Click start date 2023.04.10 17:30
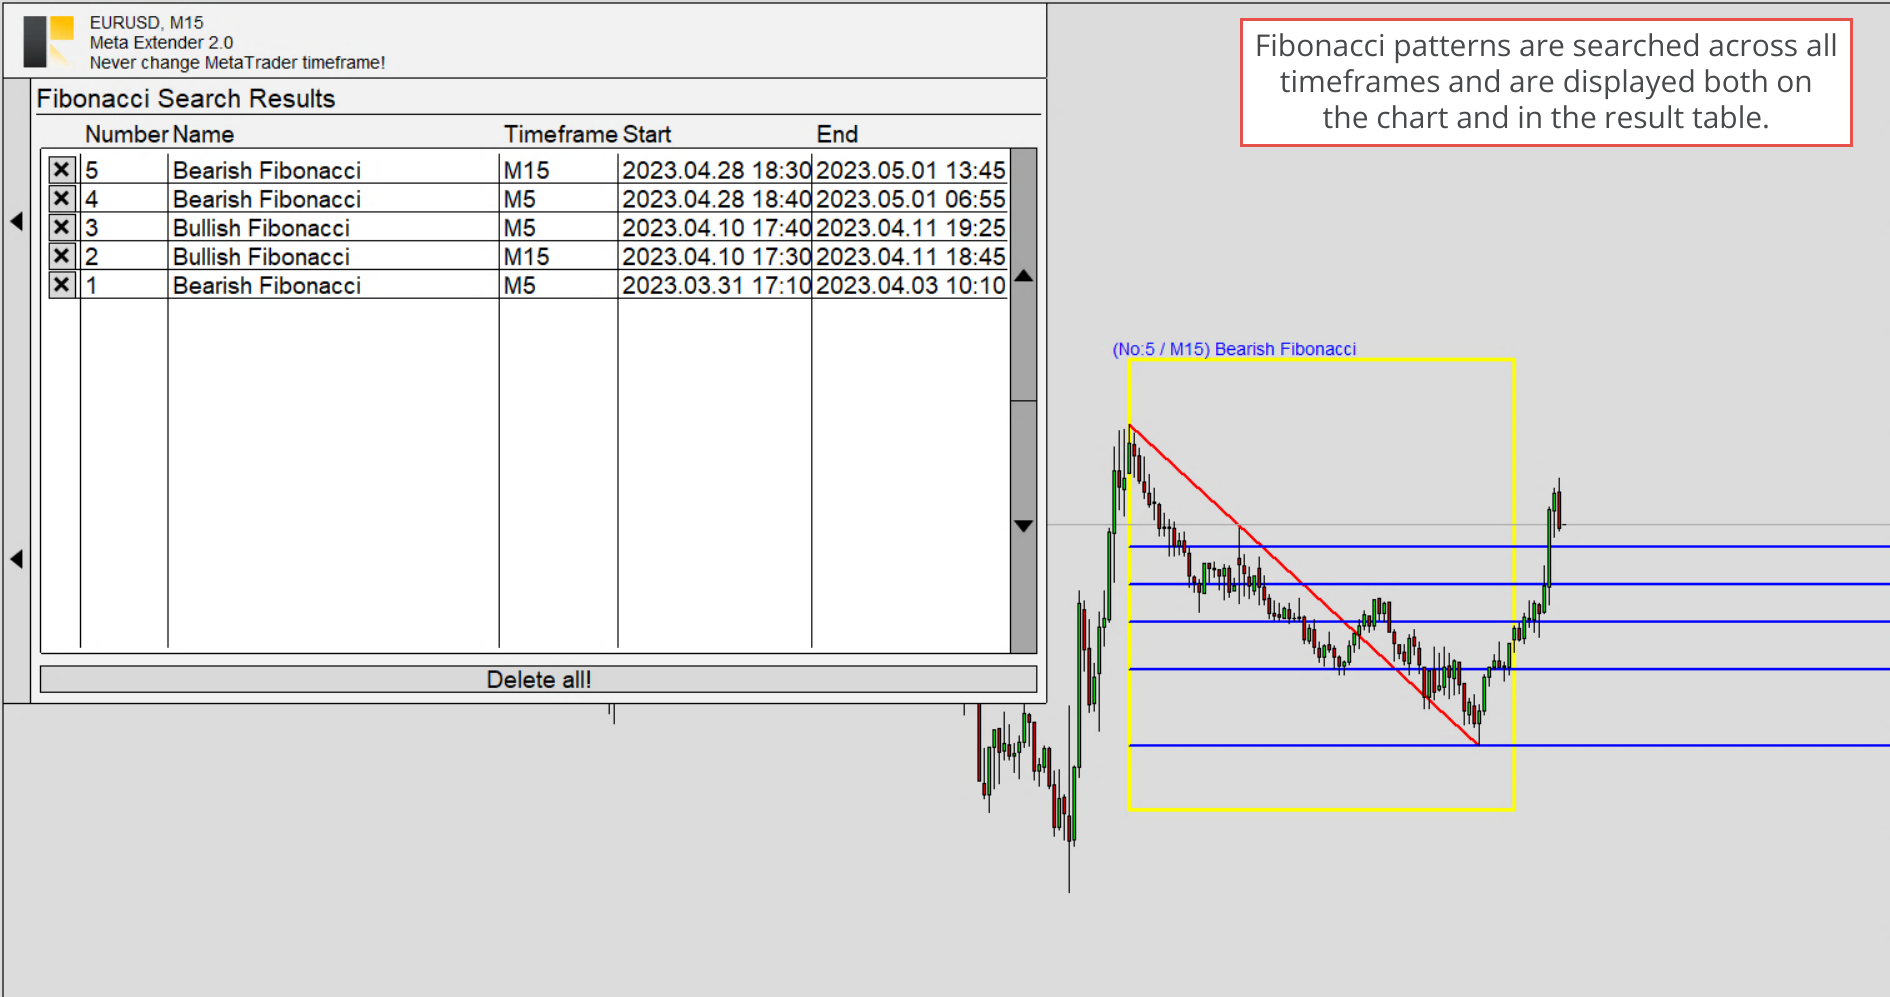The width and height of the screenshot is (1890, 997). [x=716, y=257]
